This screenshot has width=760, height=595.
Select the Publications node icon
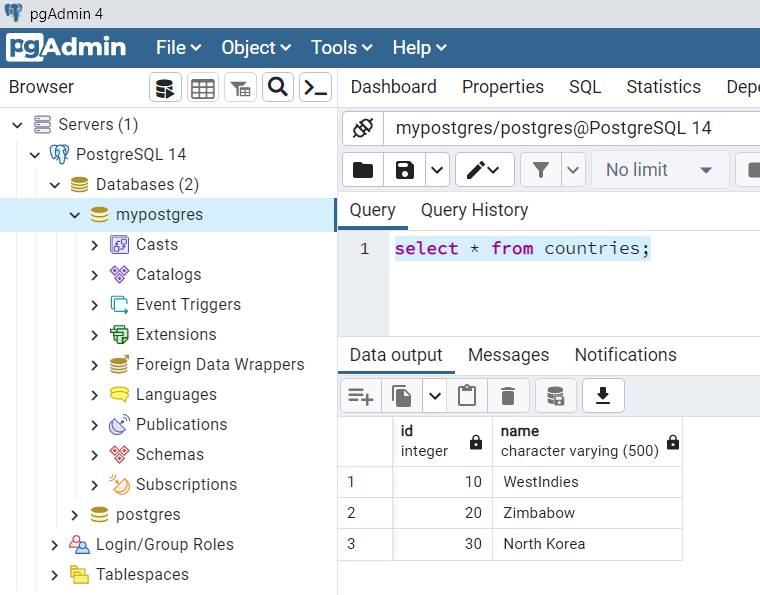click(119, 424)
